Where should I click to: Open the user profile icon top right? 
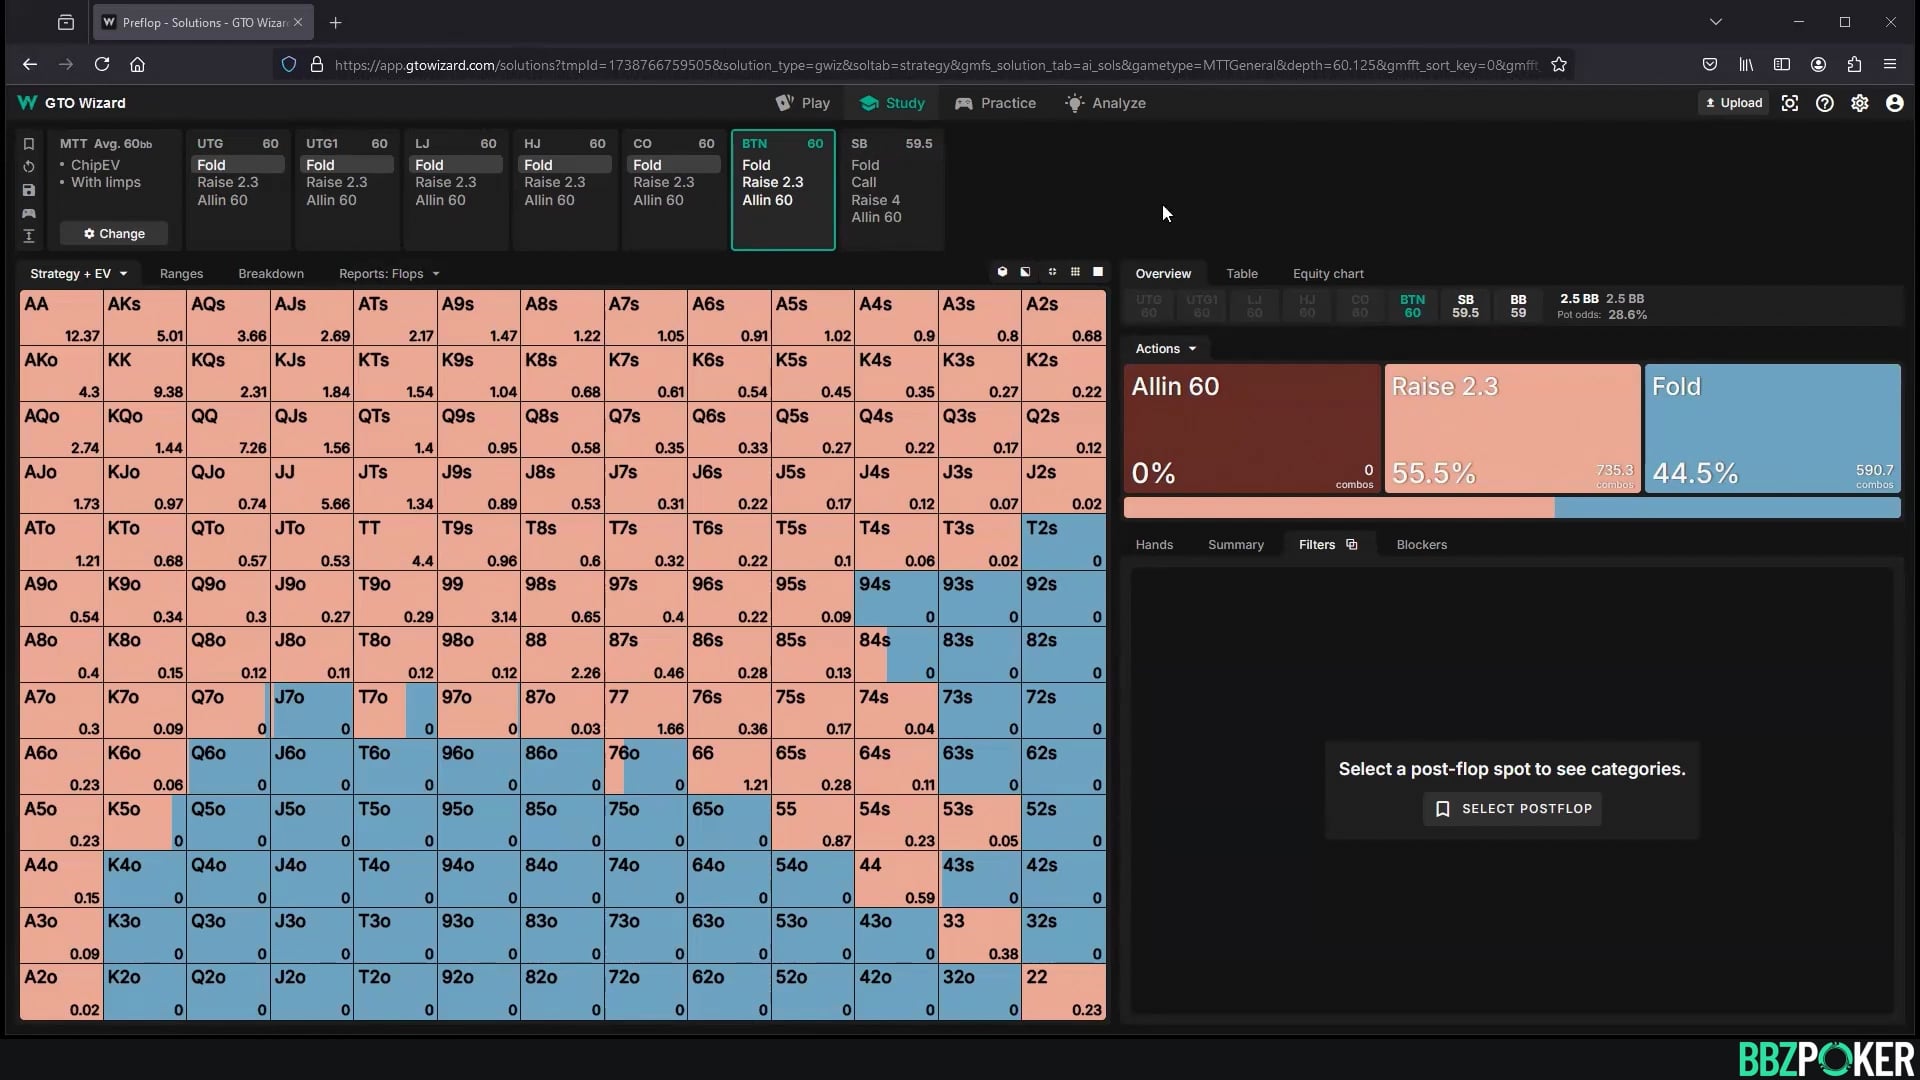pyautogui.click(x=1895, y=103)
